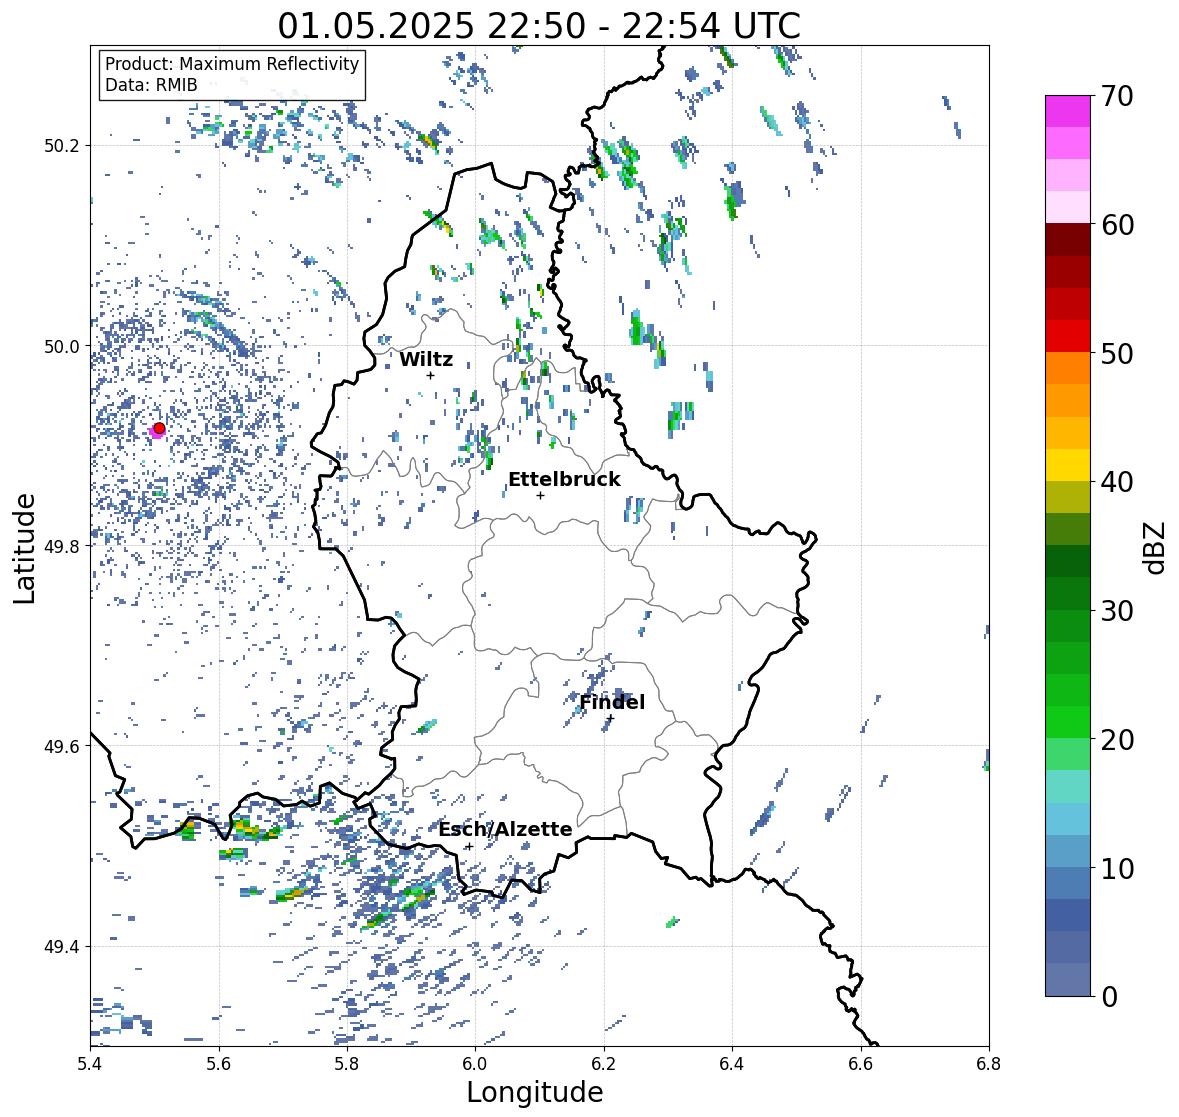Click the 'Product: Maximum Reflectivity' text
Image resolution: width=1179 pixels, height=1117 pixels.
(x=232, y=64)
